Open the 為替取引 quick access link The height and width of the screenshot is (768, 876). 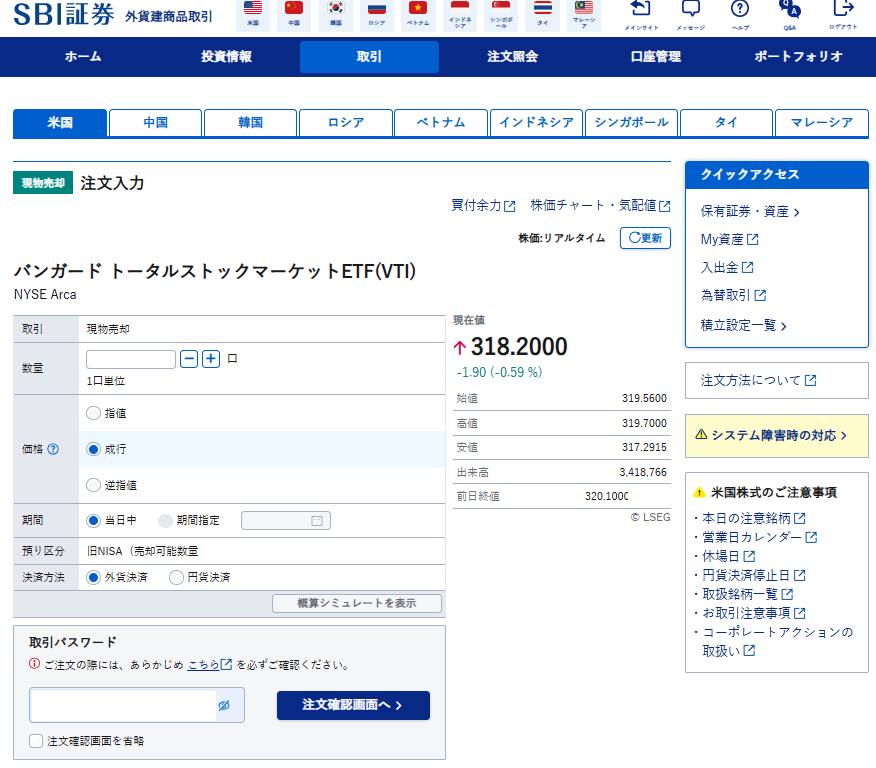click(x=733, y=295)
